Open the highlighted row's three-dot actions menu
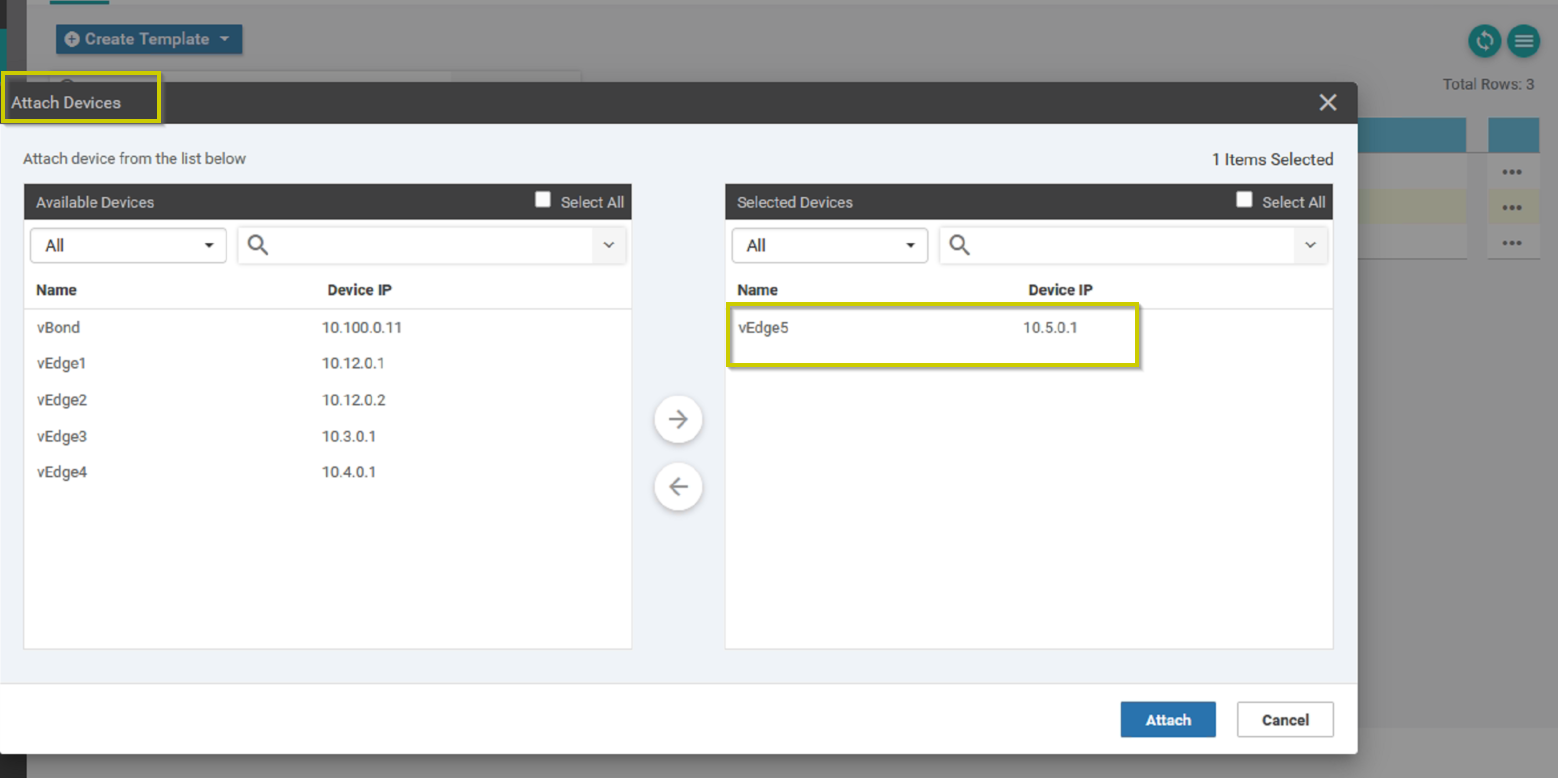Image resolution: width=1558 pixels, height=778 pixels. pyautogui.click(x=1512, y=208)
